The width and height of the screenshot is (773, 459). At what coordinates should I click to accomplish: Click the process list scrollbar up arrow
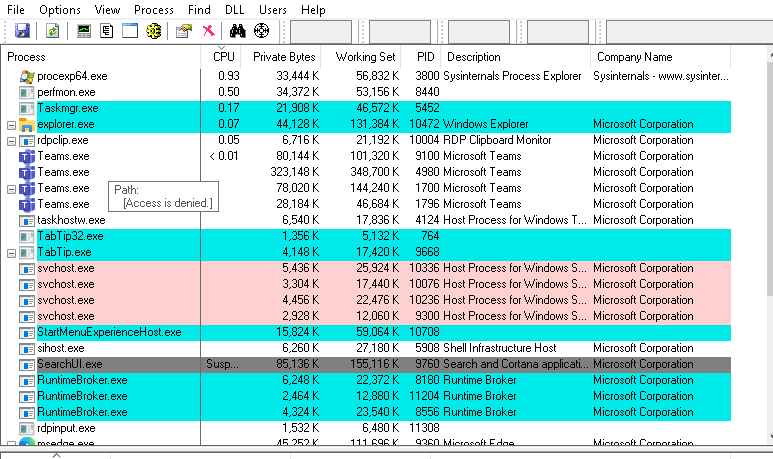[771, 55]
